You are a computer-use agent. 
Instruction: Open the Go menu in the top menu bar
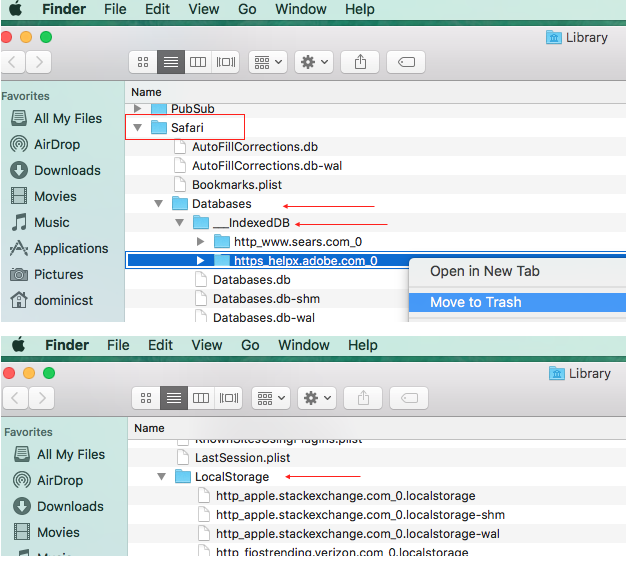[247, 9]
